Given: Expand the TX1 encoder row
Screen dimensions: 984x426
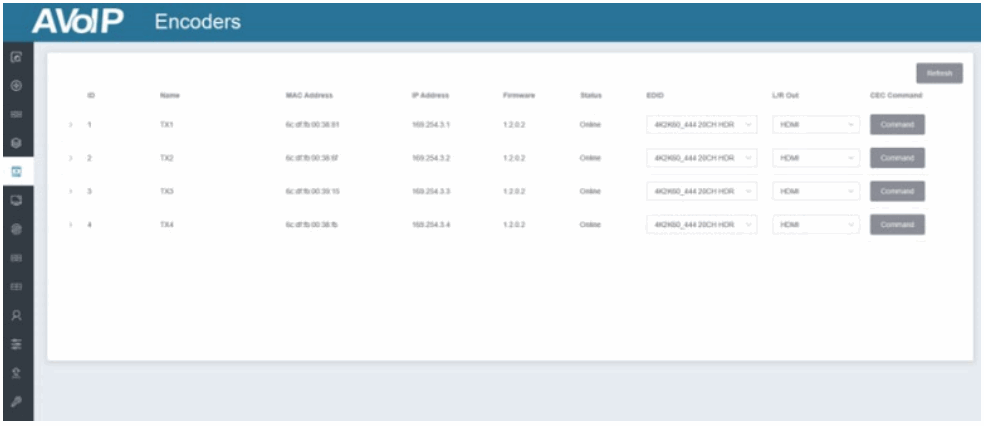Looking at the screenshot, I should 70,125.
